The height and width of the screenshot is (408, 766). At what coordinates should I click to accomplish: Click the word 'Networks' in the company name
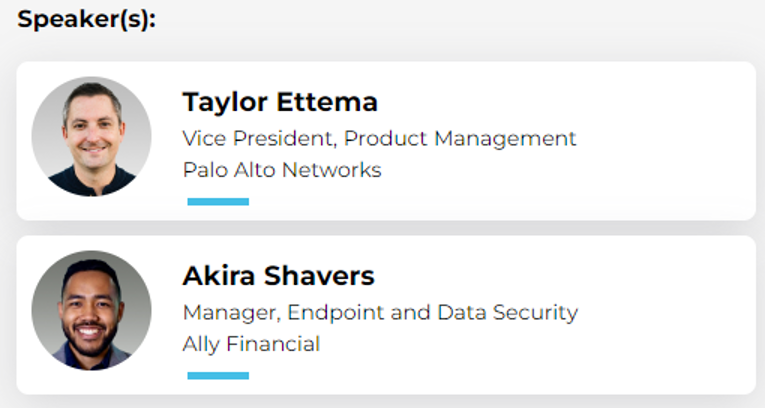[332, 170]
